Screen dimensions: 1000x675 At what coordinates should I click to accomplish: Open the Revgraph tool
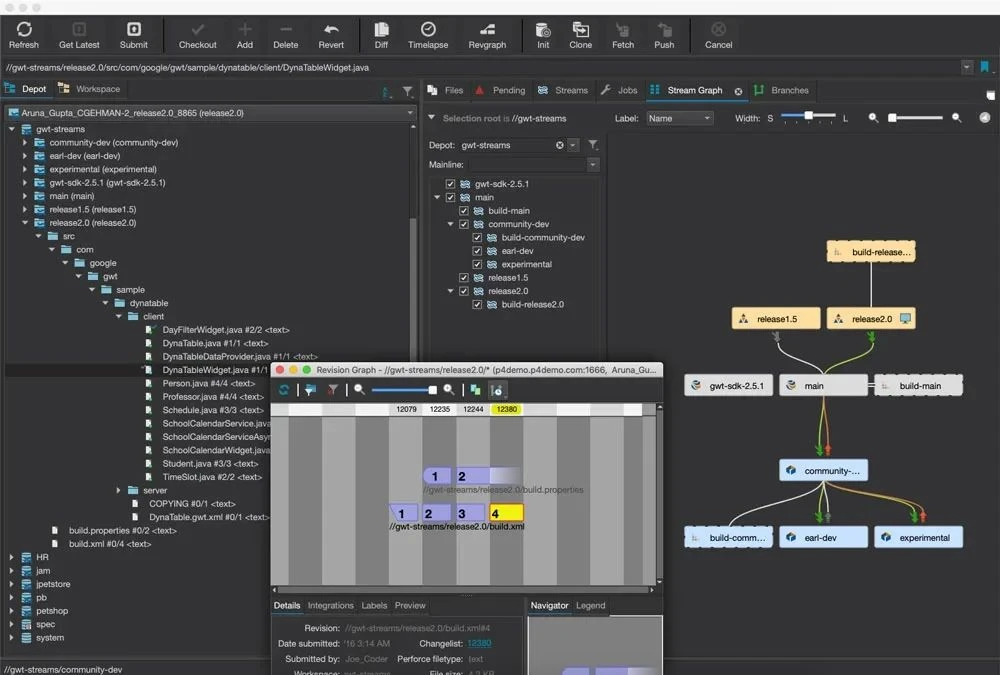(487, 35)
